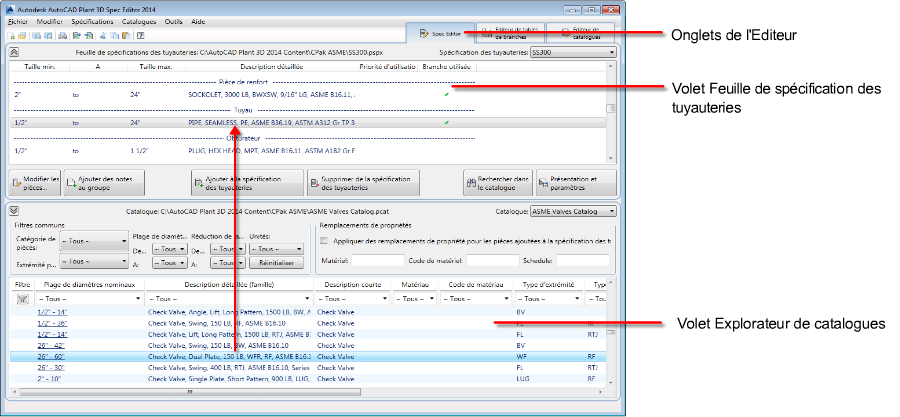Viewport: 900px width, 417px height.
Task: Click the Help question-mark toolbar icon
Action: 141,36
